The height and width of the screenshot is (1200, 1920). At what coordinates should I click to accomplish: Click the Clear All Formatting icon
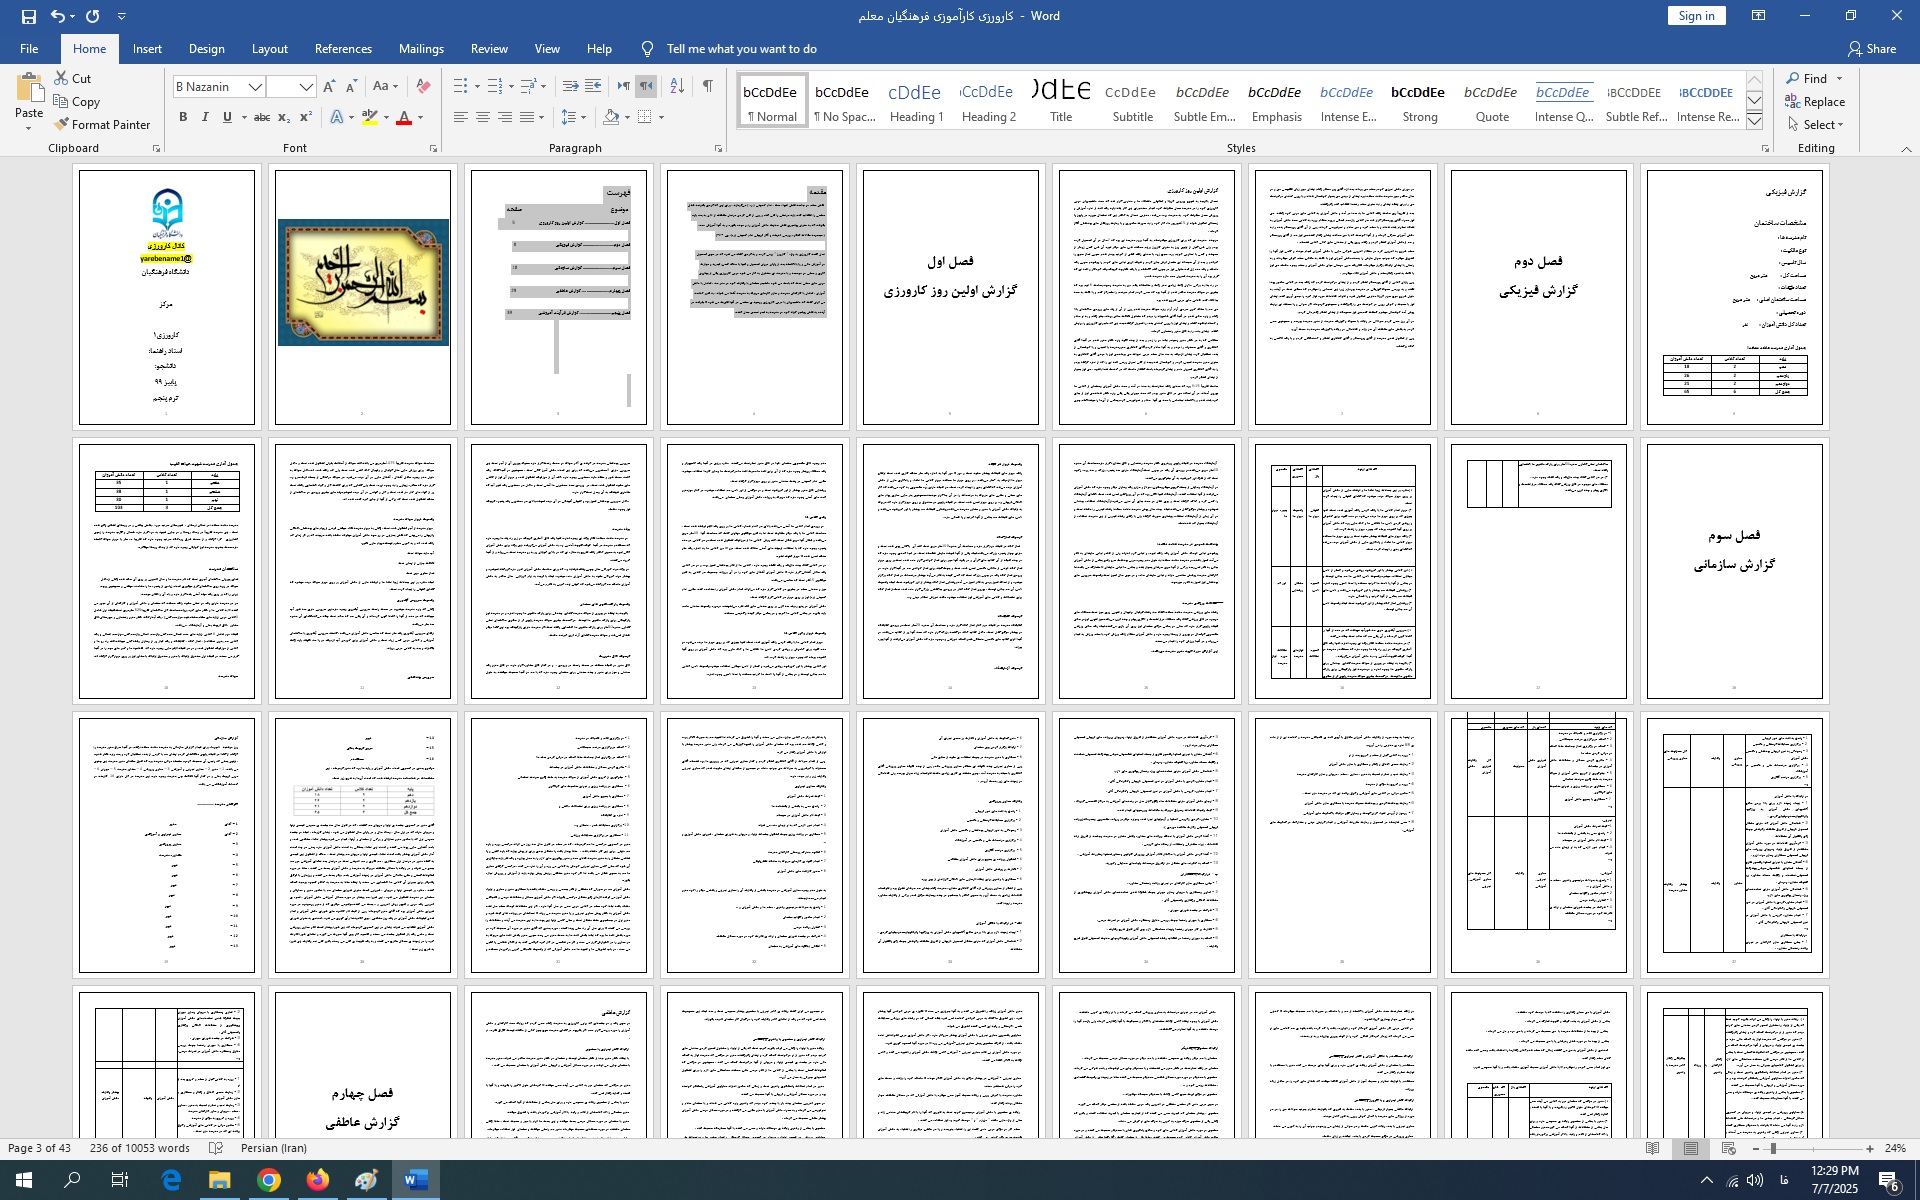(423, 87)
